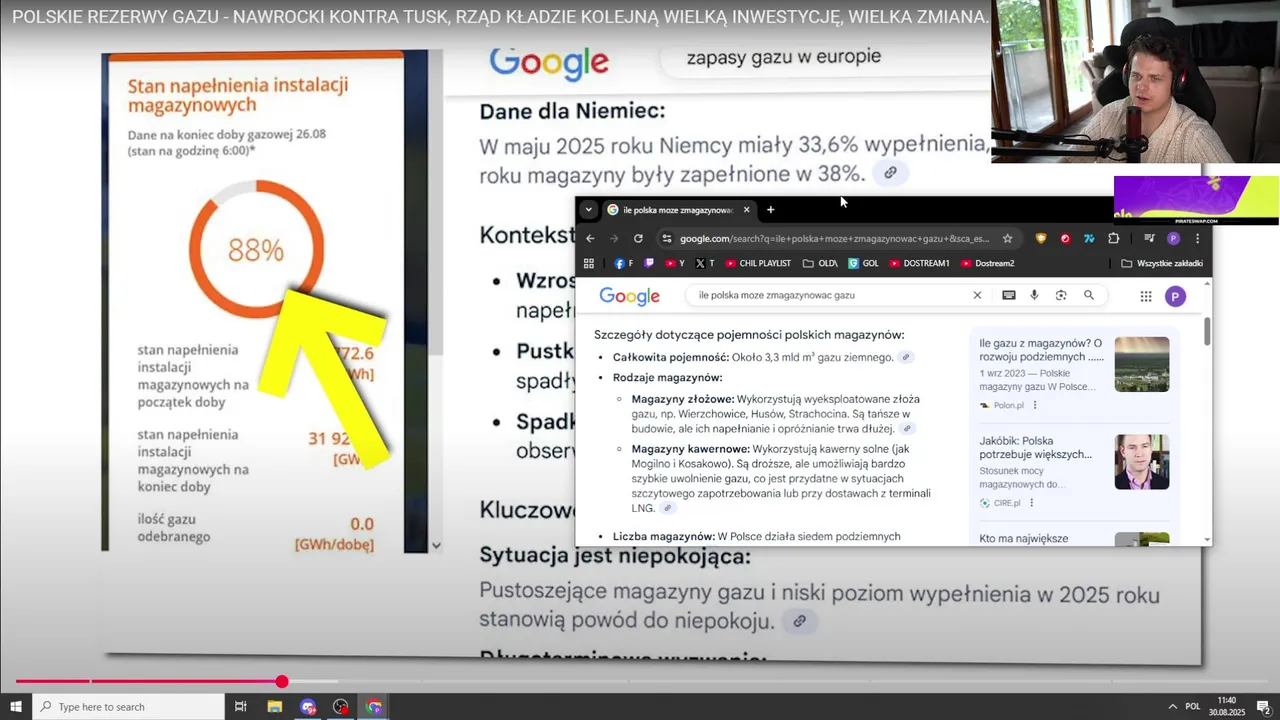This screenshot has width=1280, height=720.
Task: Open the Google account P avatar
Action: coord(1175,296)
